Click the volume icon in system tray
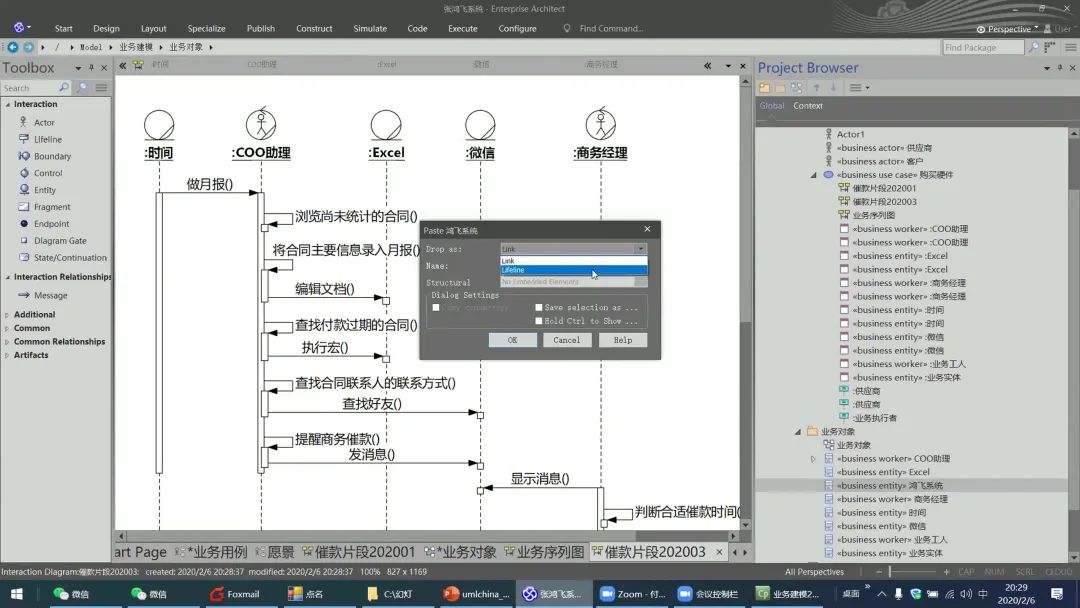The image size is (1080, 608). coord(966,594)
